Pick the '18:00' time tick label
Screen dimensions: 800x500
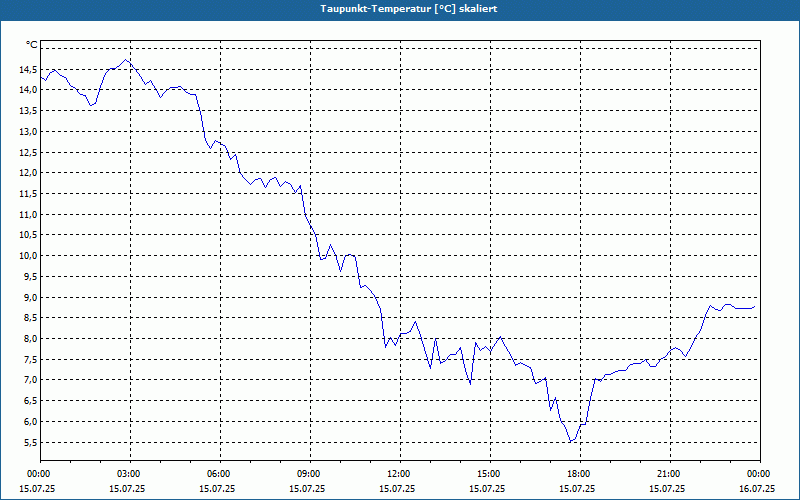580,474
